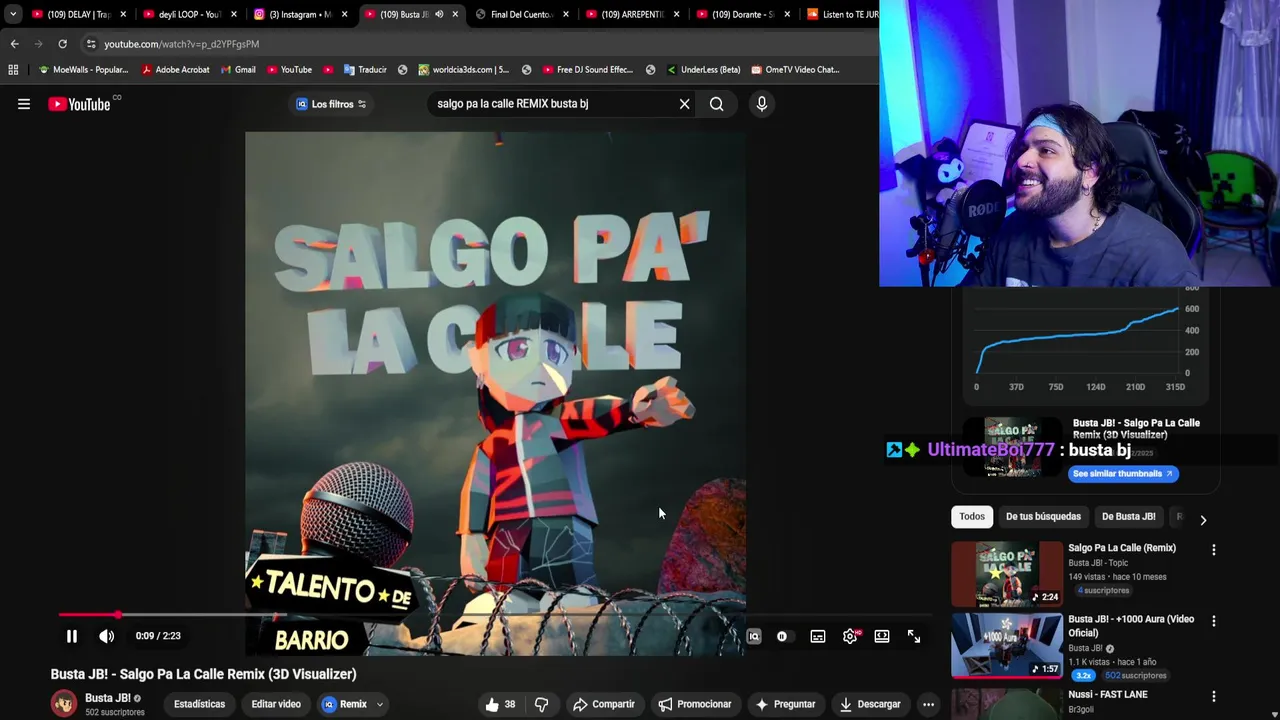Viewport: 1280px width, 720px height.
Task: Open the Preguntar AI button
Action: pos(785,704)
